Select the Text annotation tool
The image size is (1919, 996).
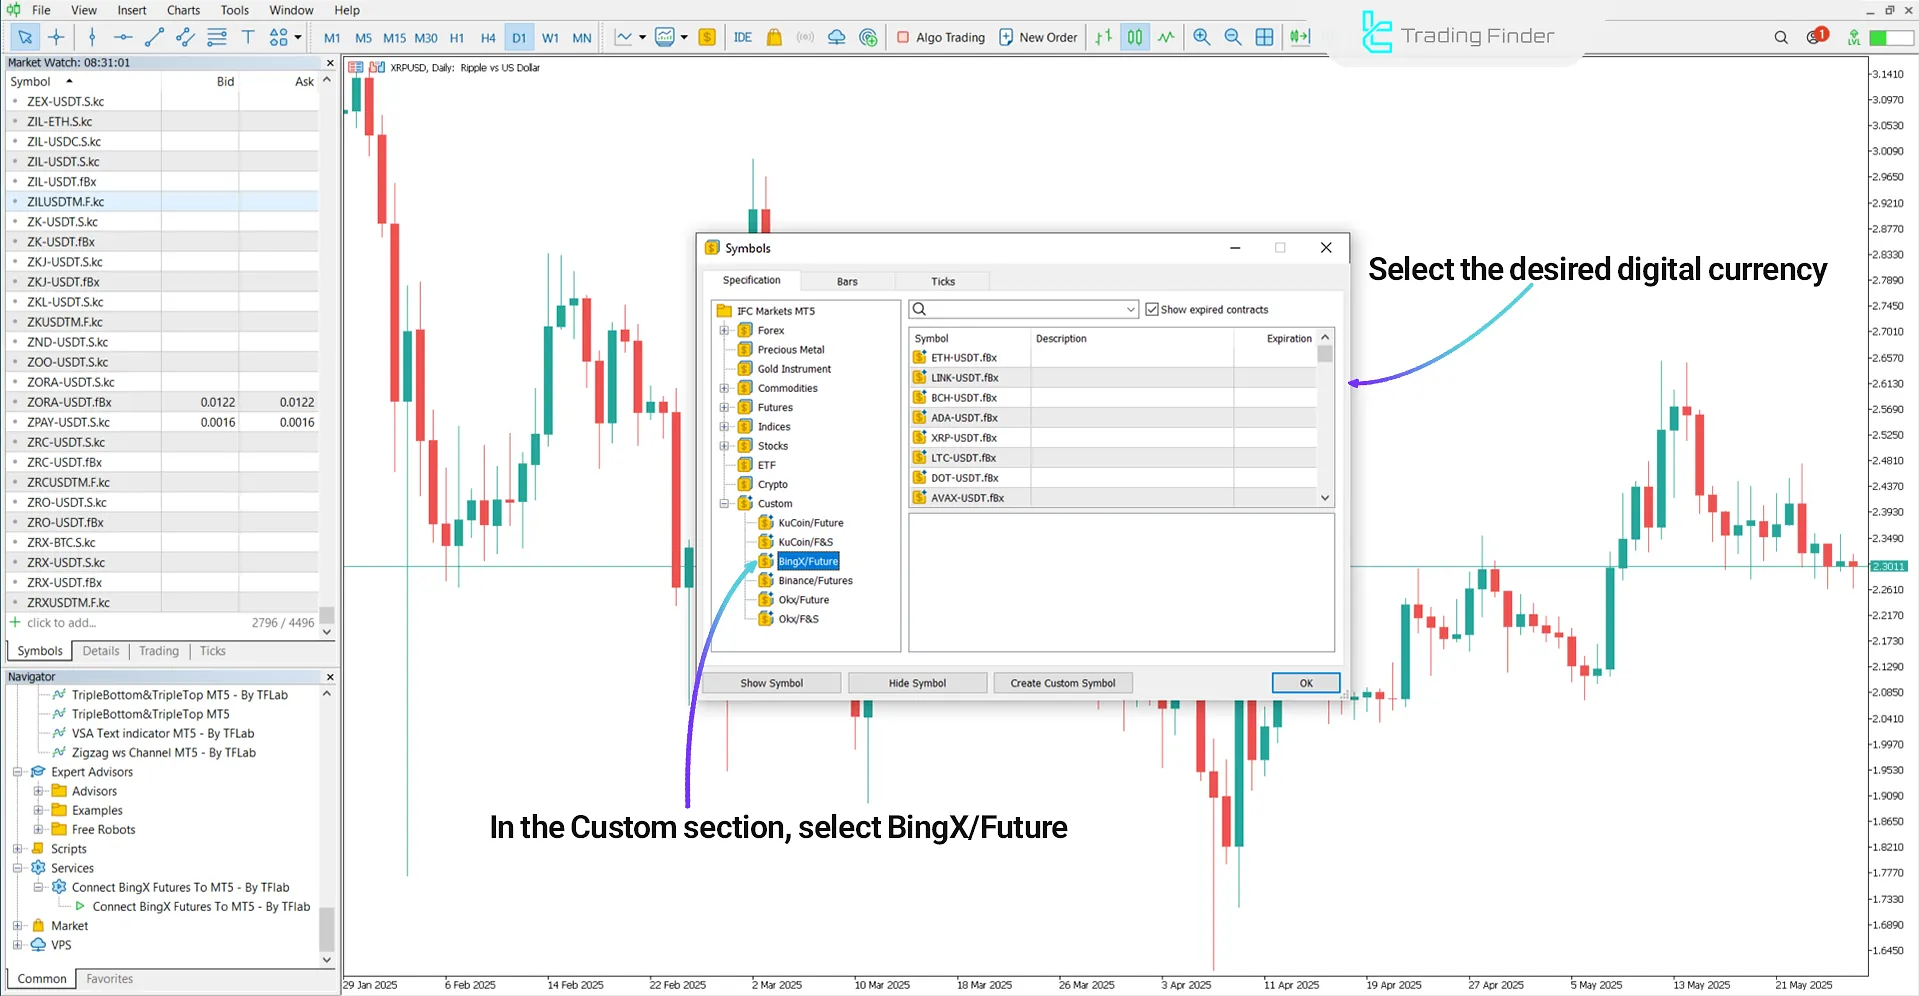[248, 37]
